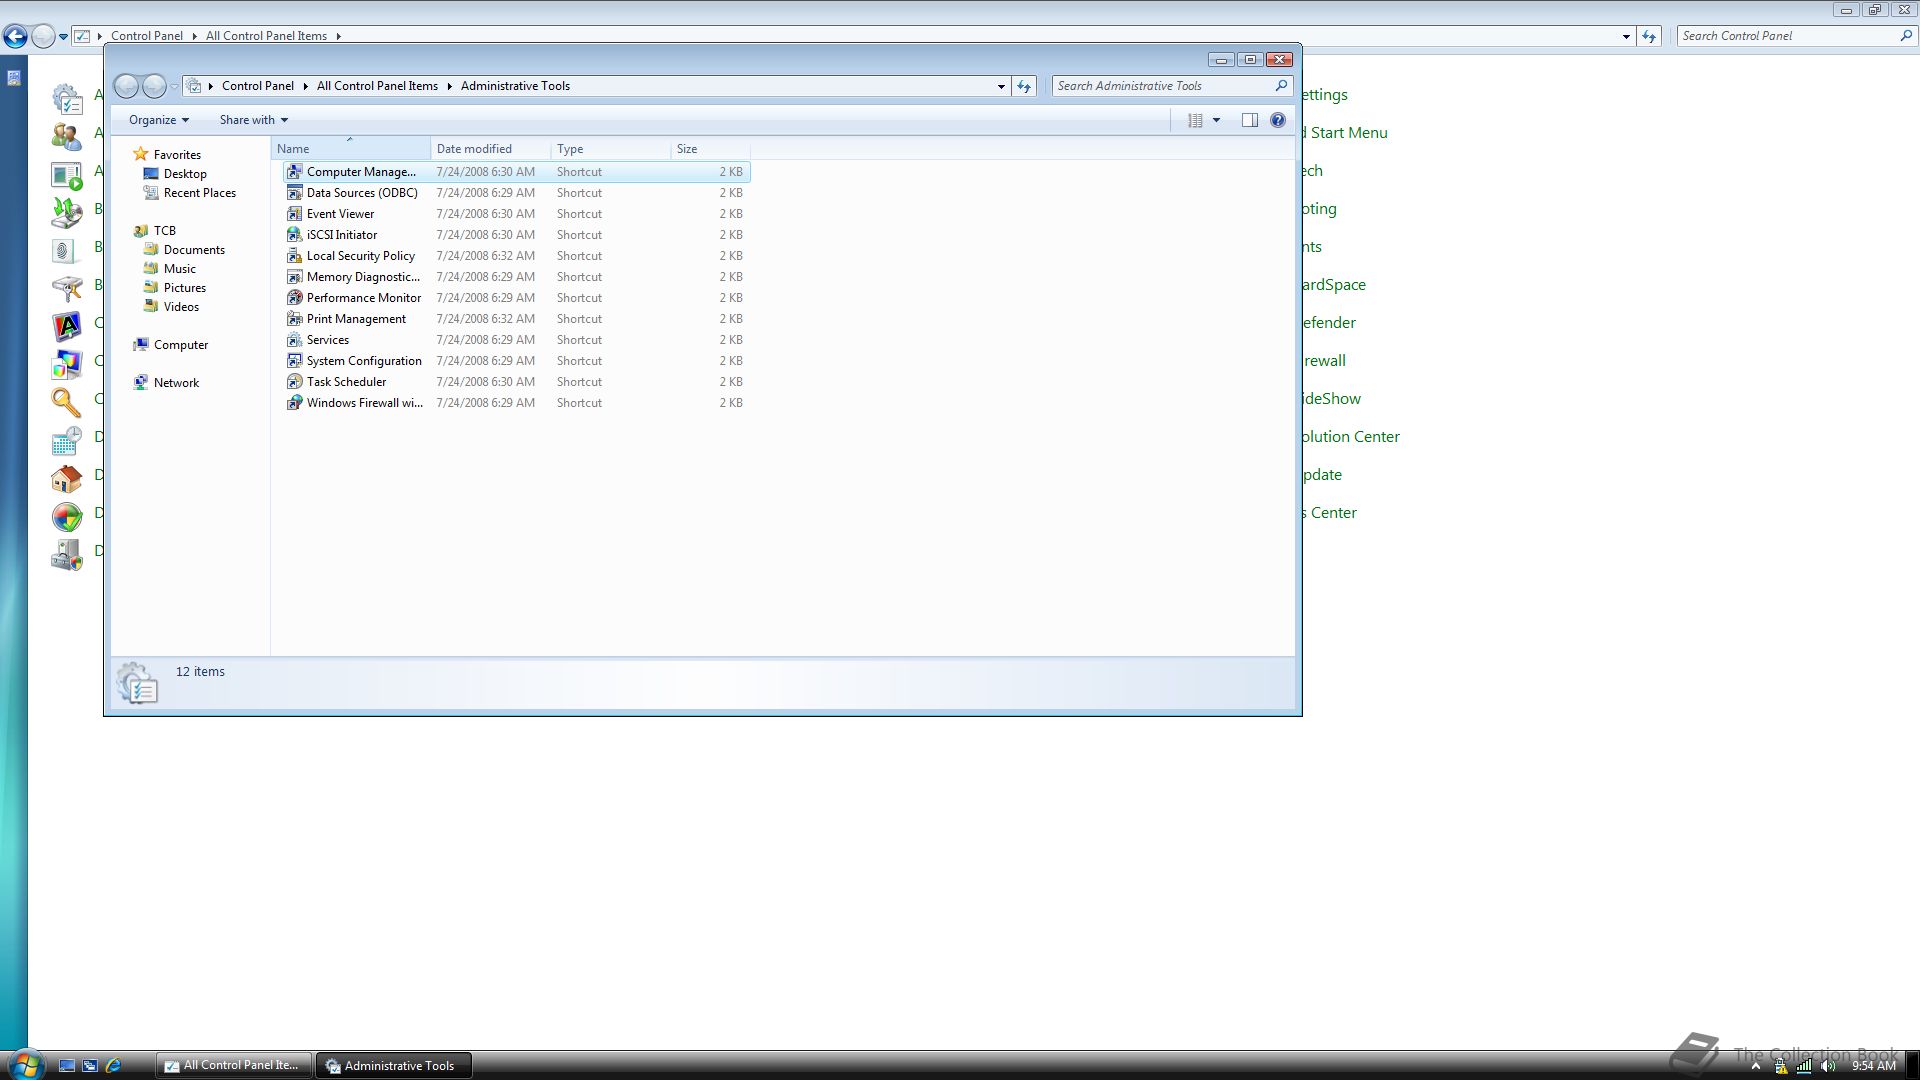Refresh the Administrative Tools address bar

[1024, 86]
